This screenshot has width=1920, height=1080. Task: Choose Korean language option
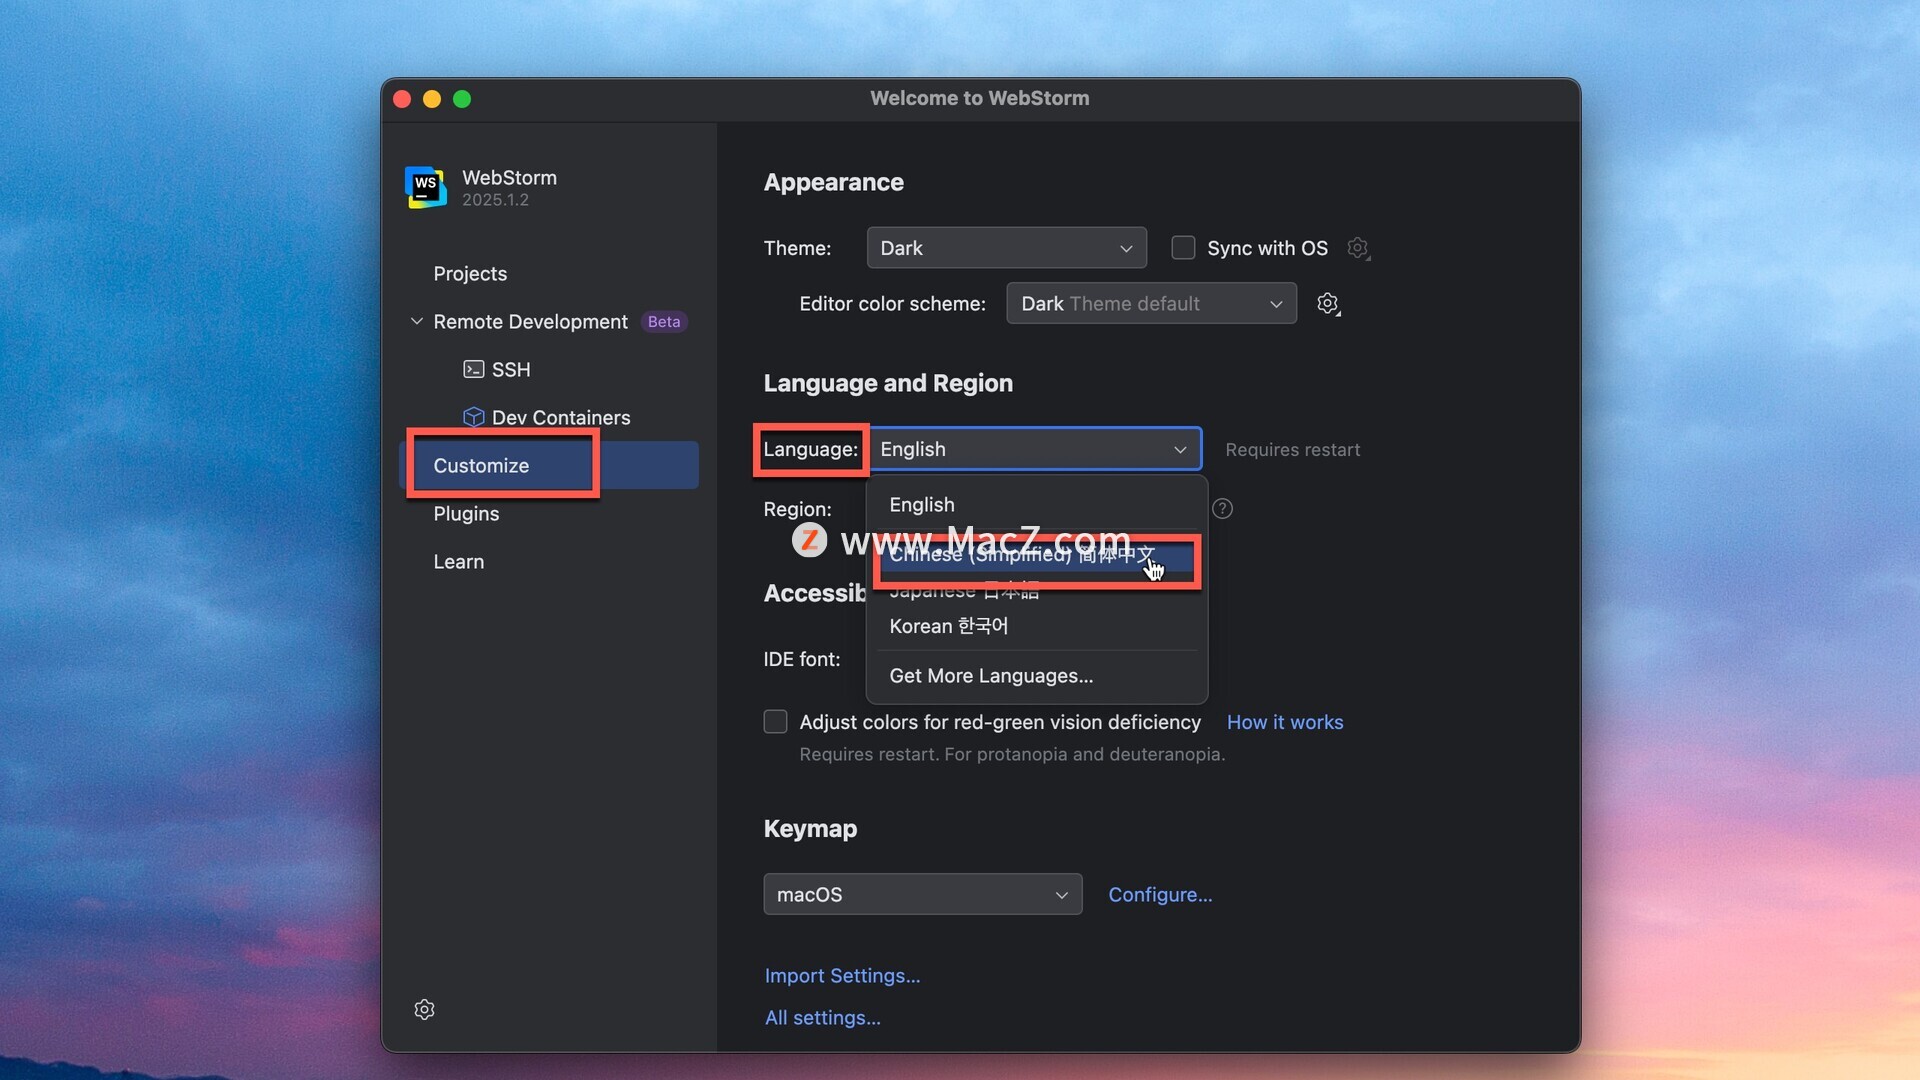pos(1037,626)
